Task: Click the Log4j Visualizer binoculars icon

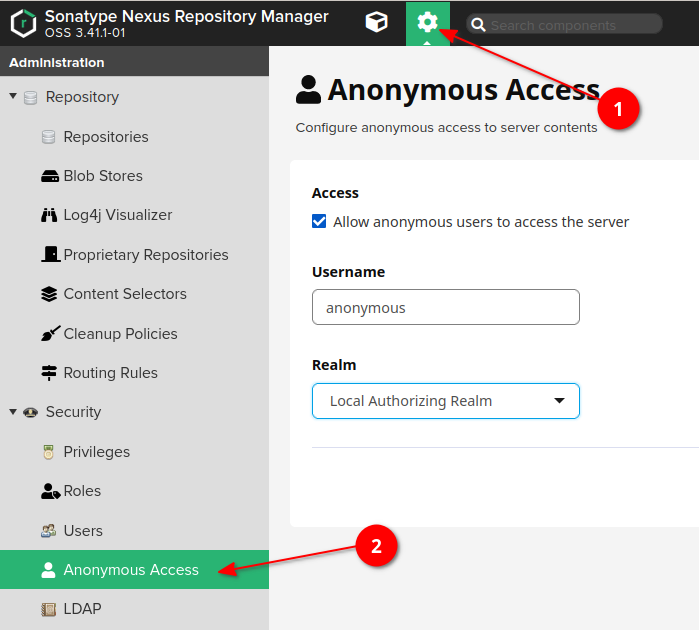Action: pos(49,215)
